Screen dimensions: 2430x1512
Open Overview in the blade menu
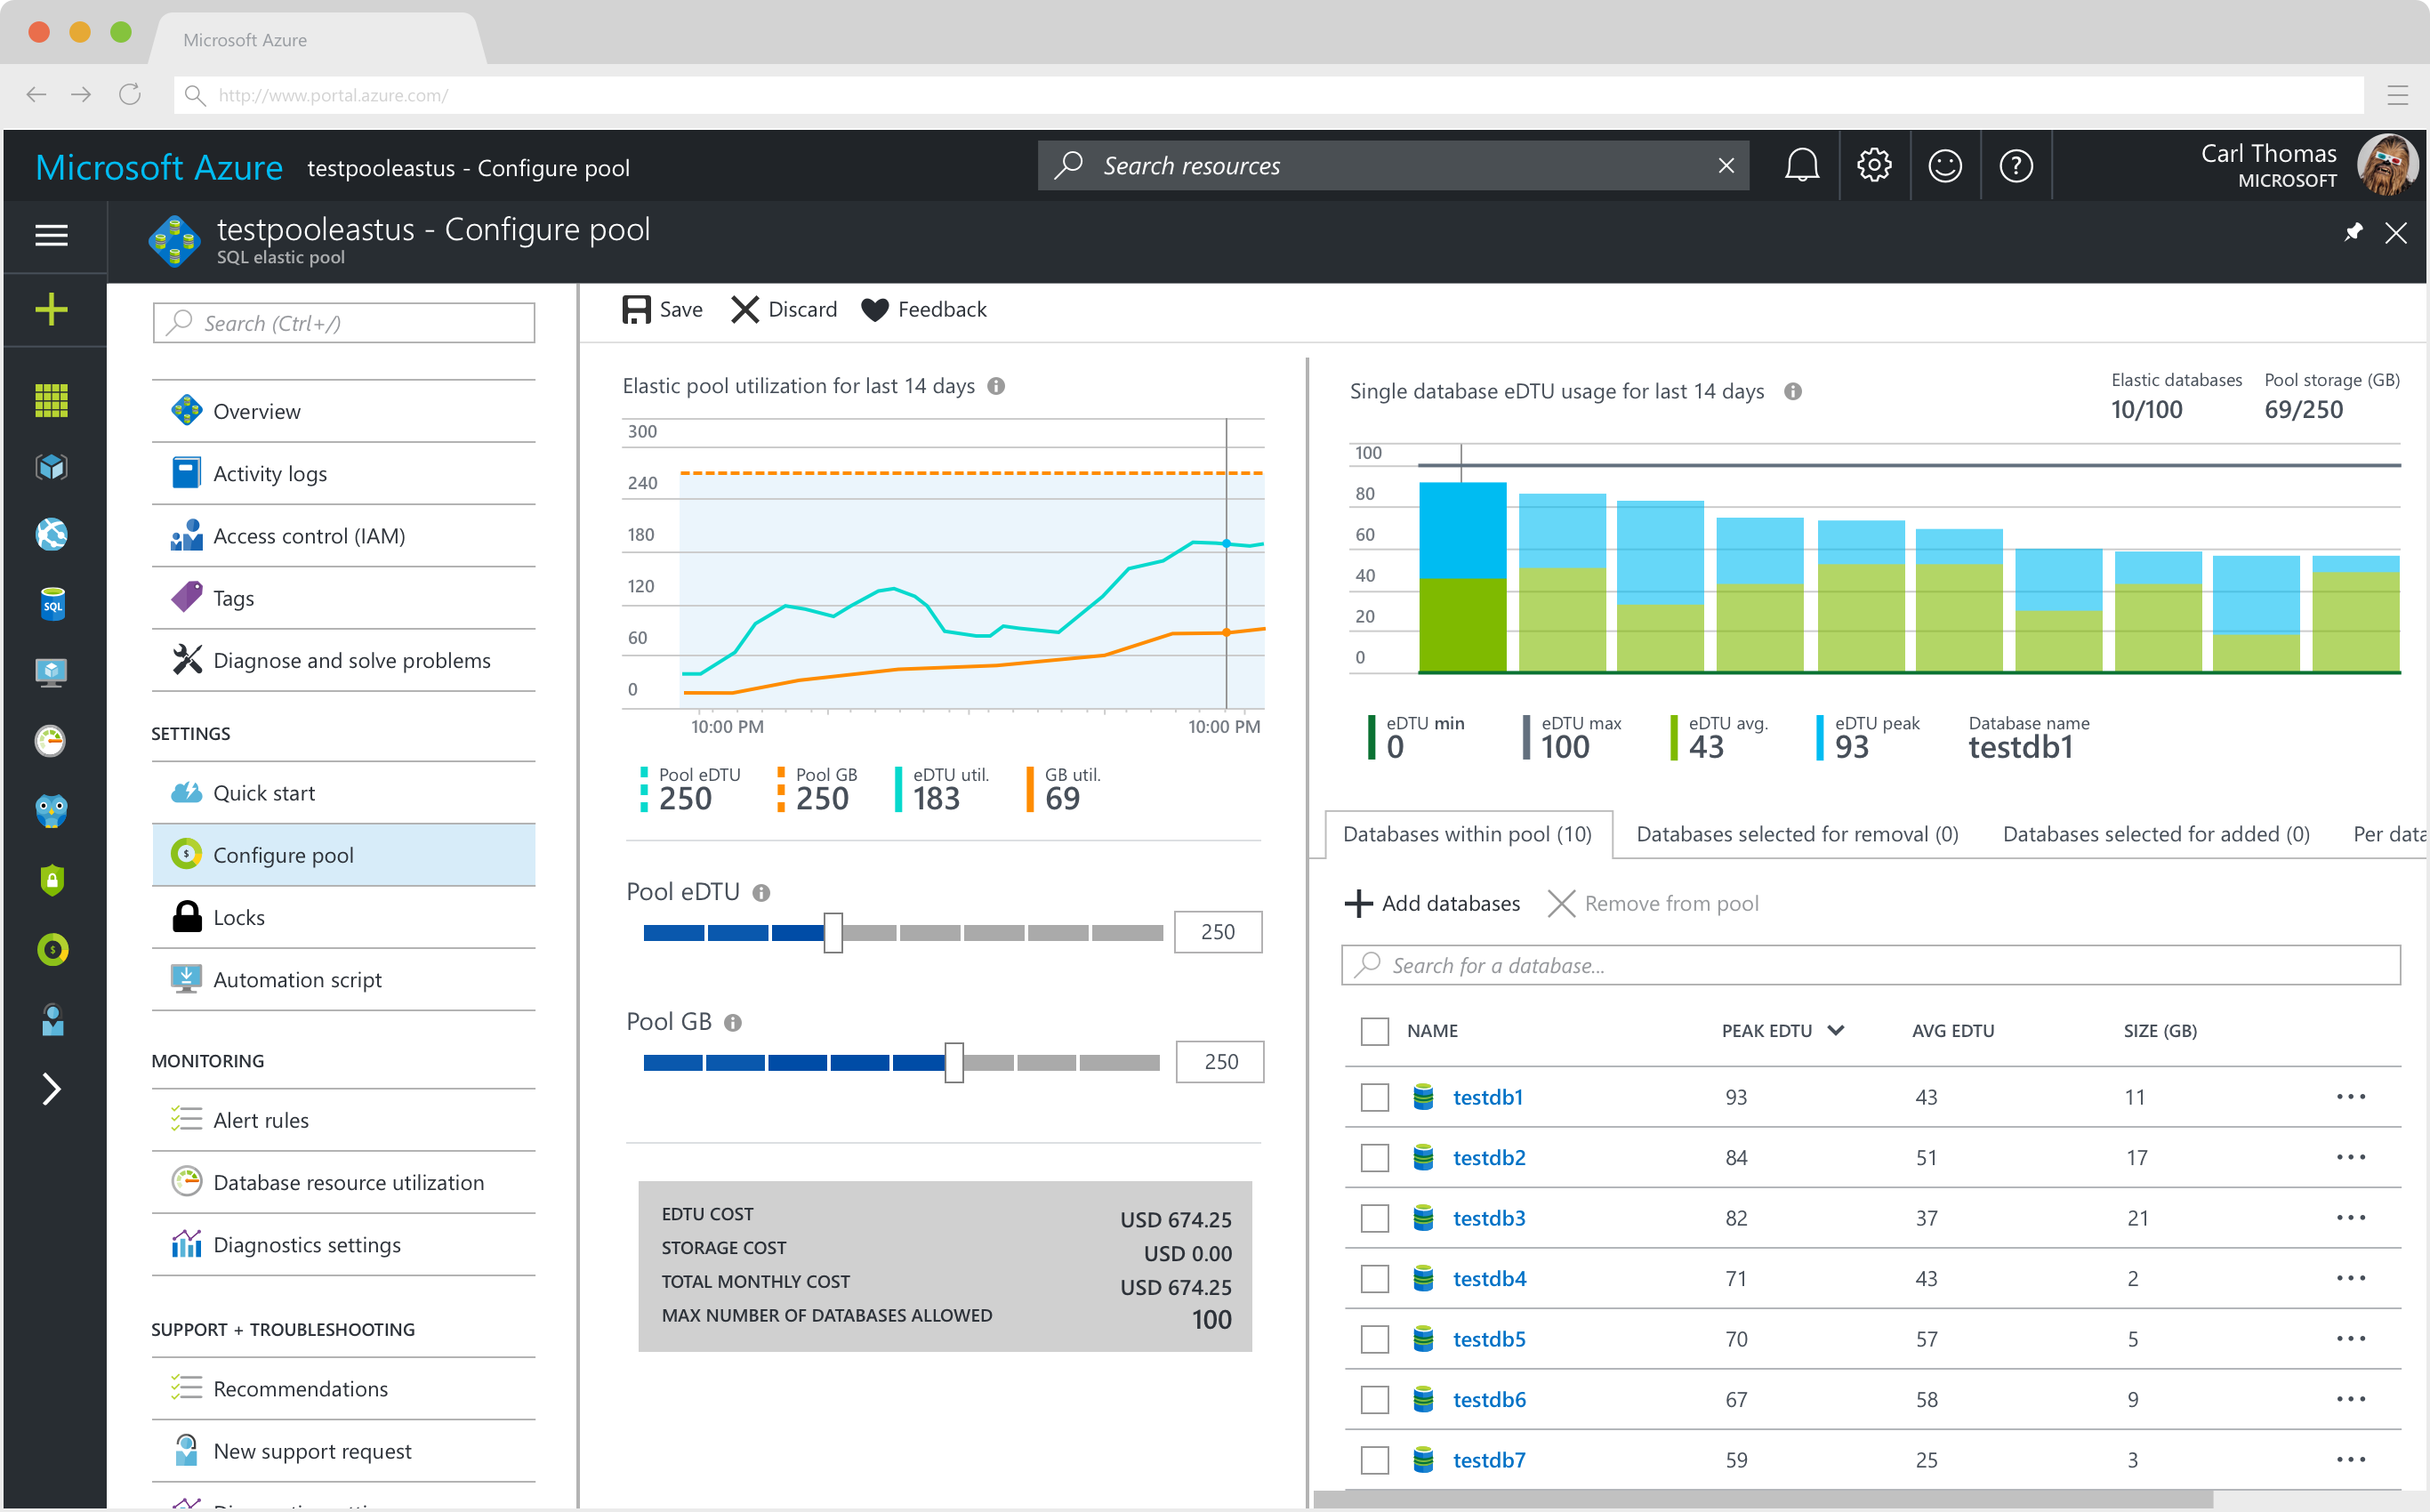click(x=343, y=411)
